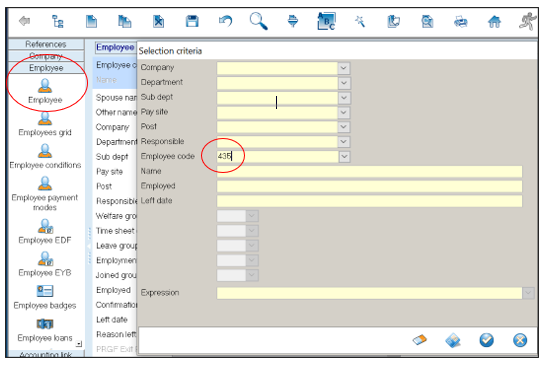Screen dimensions: 545x365
Task: Open Employee in the sidebar
Action: point(45,91)
